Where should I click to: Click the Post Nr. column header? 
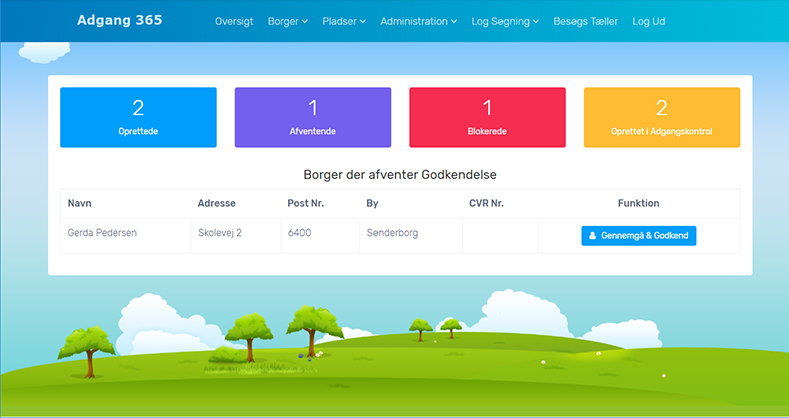point(304,203)
